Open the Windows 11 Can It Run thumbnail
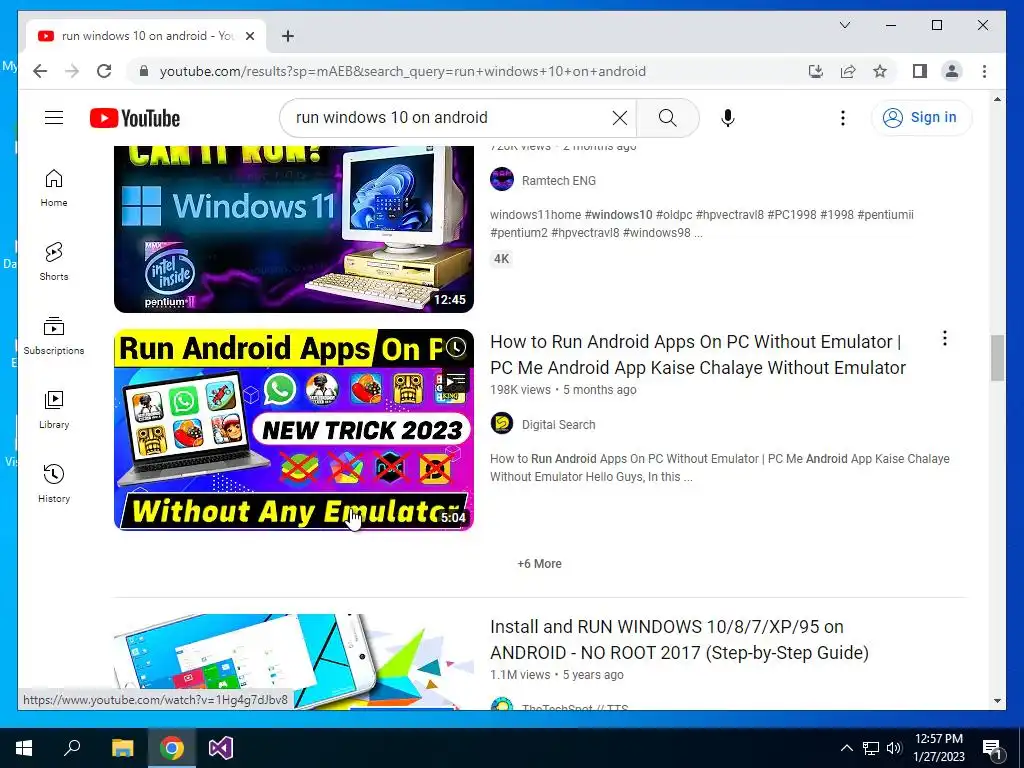The width and height of the screenshot is (1024, 768). coord(294,229)
